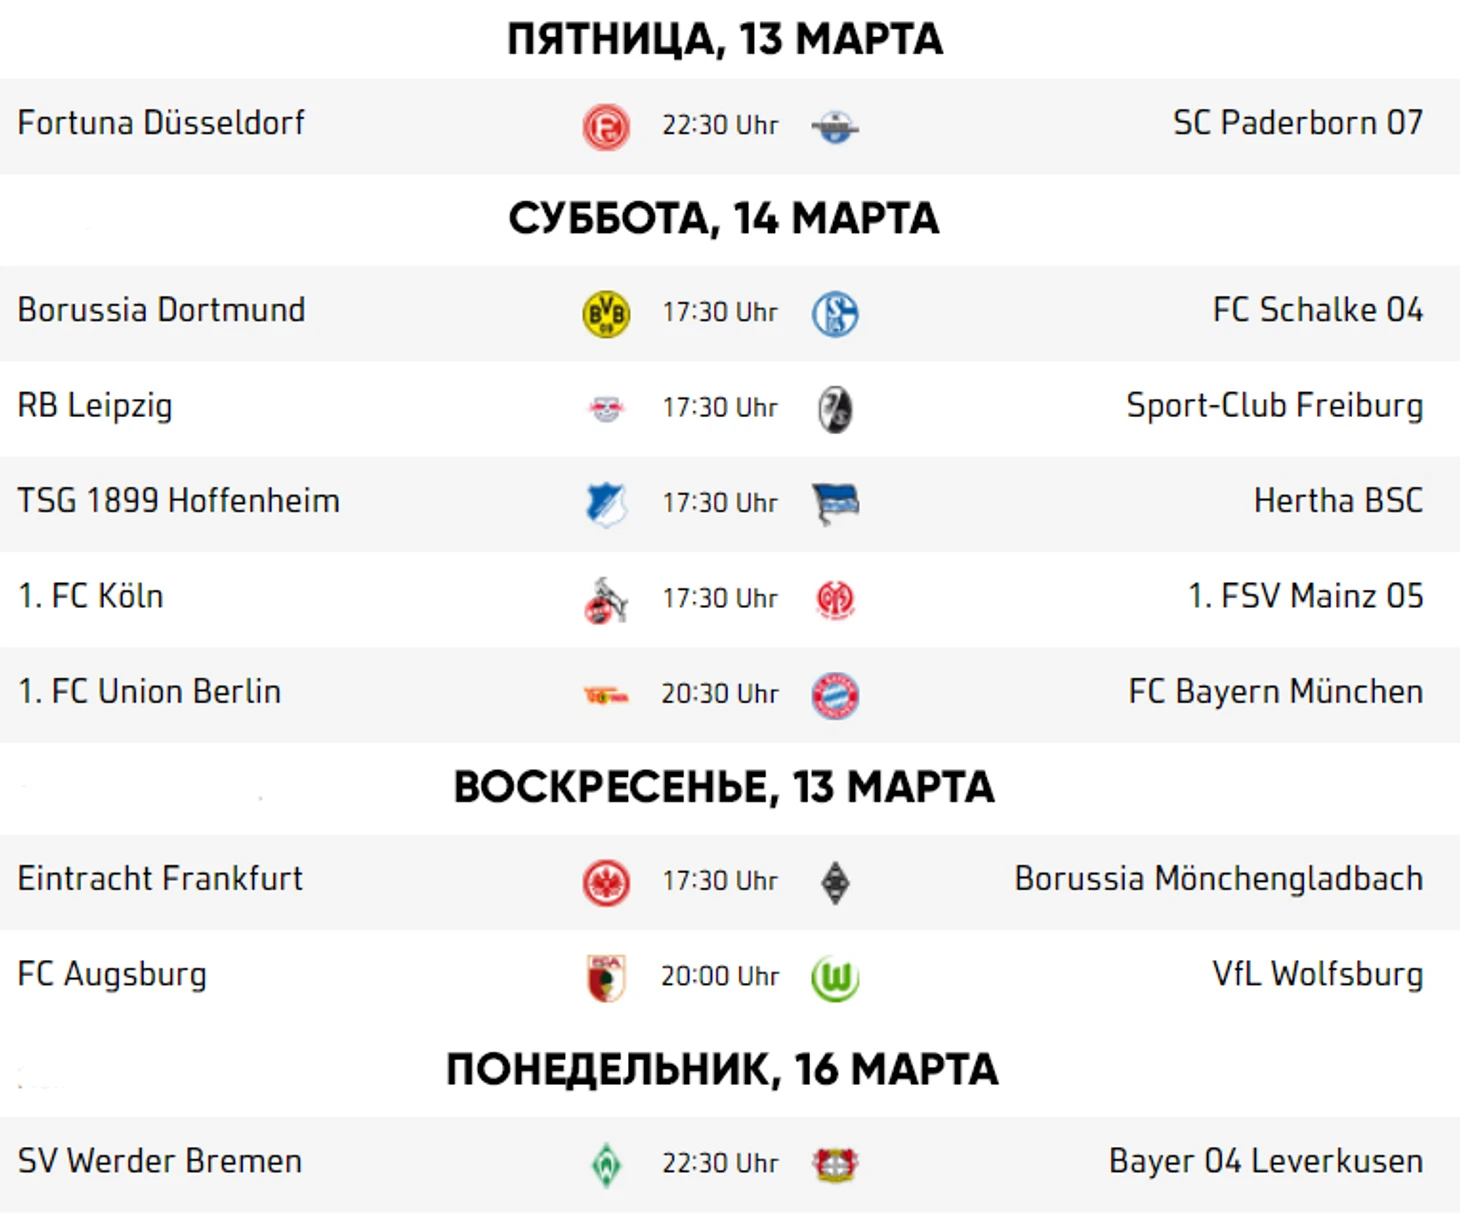Select the Sport-Club Freiburg crest
The height and width of the screenshot is (1225, 1460).
coord(835,409)
